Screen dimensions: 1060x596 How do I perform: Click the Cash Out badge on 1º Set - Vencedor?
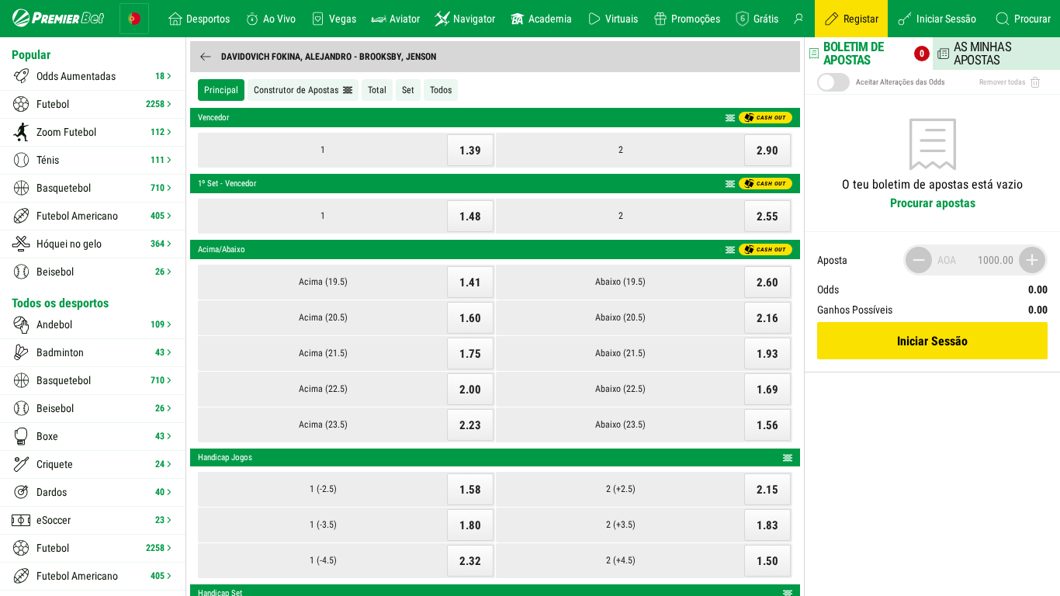click(x=765, y=184)
